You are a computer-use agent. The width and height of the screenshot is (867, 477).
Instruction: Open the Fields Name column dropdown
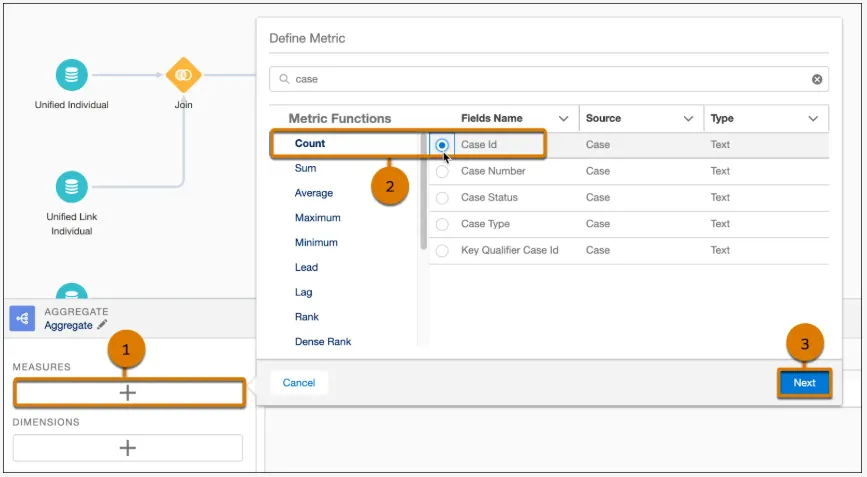(x=563, y=119)
